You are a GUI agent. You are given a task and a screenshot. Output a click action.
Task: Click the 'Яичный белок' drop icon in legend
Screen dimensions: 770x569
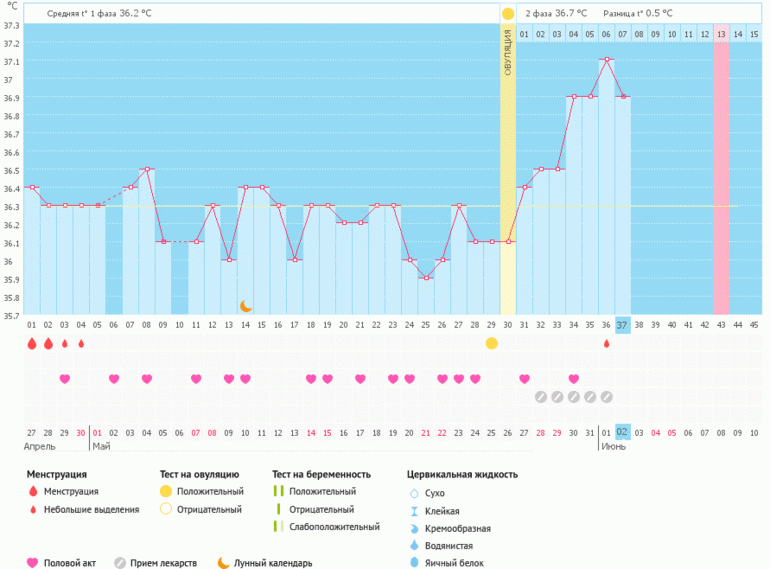414,562
